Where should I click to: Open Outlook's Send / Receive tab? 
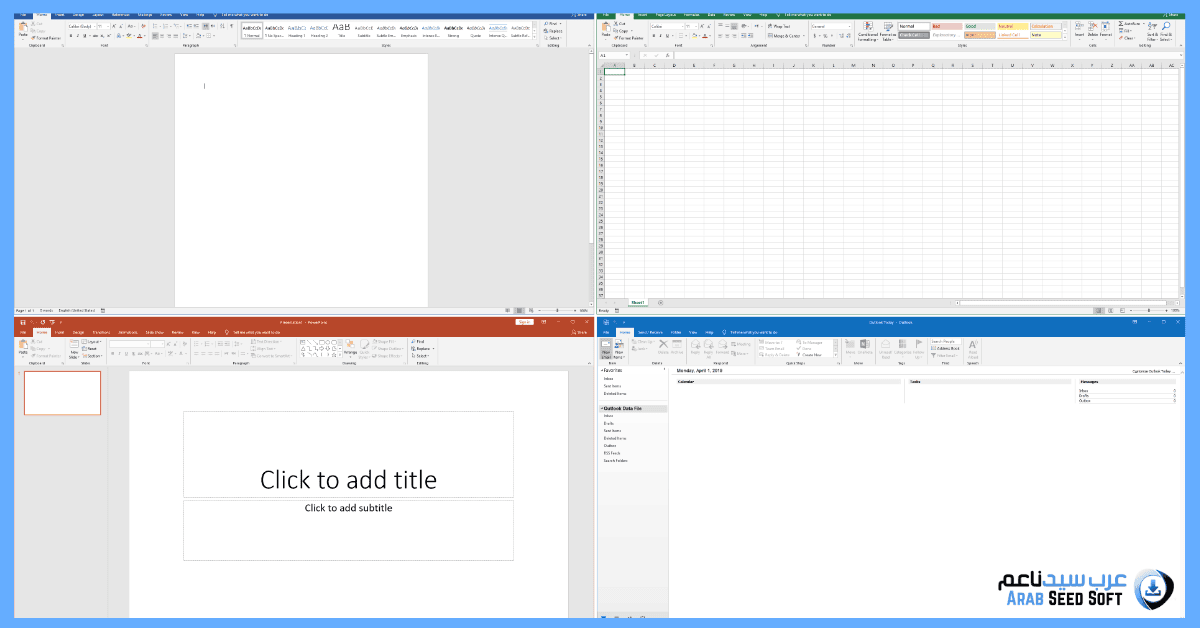[649, 332]
